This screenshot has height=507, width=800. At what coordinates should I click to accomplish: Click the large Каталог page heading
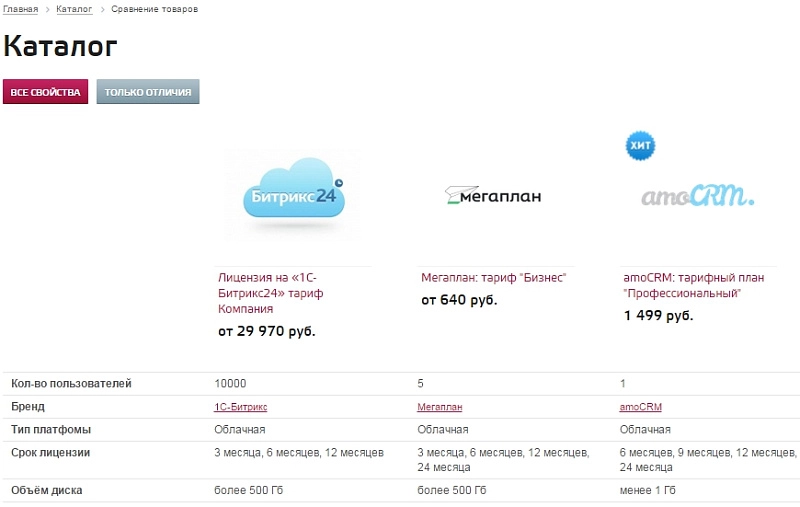click(60, 46)
